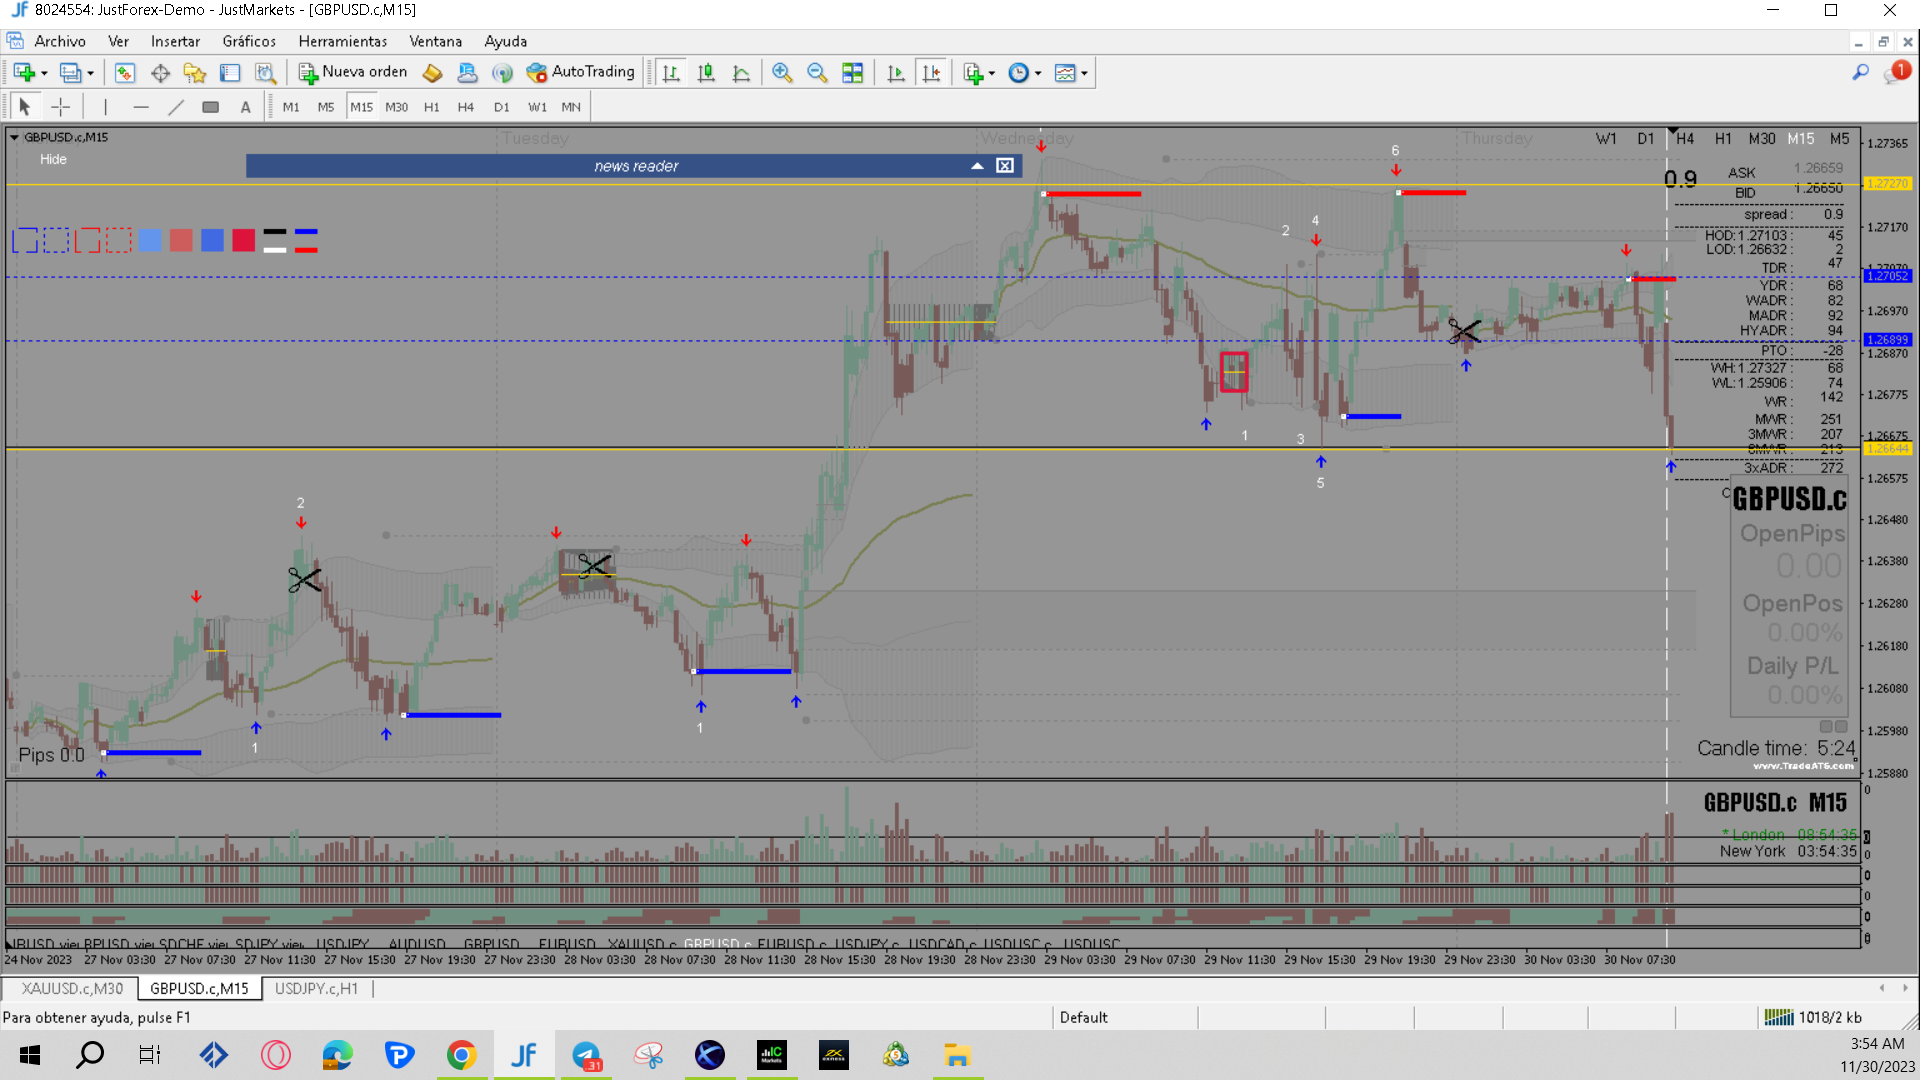This screenshot has width=1920, height=1080.
Task: Click the text label tool A
Action: [246, 107]
